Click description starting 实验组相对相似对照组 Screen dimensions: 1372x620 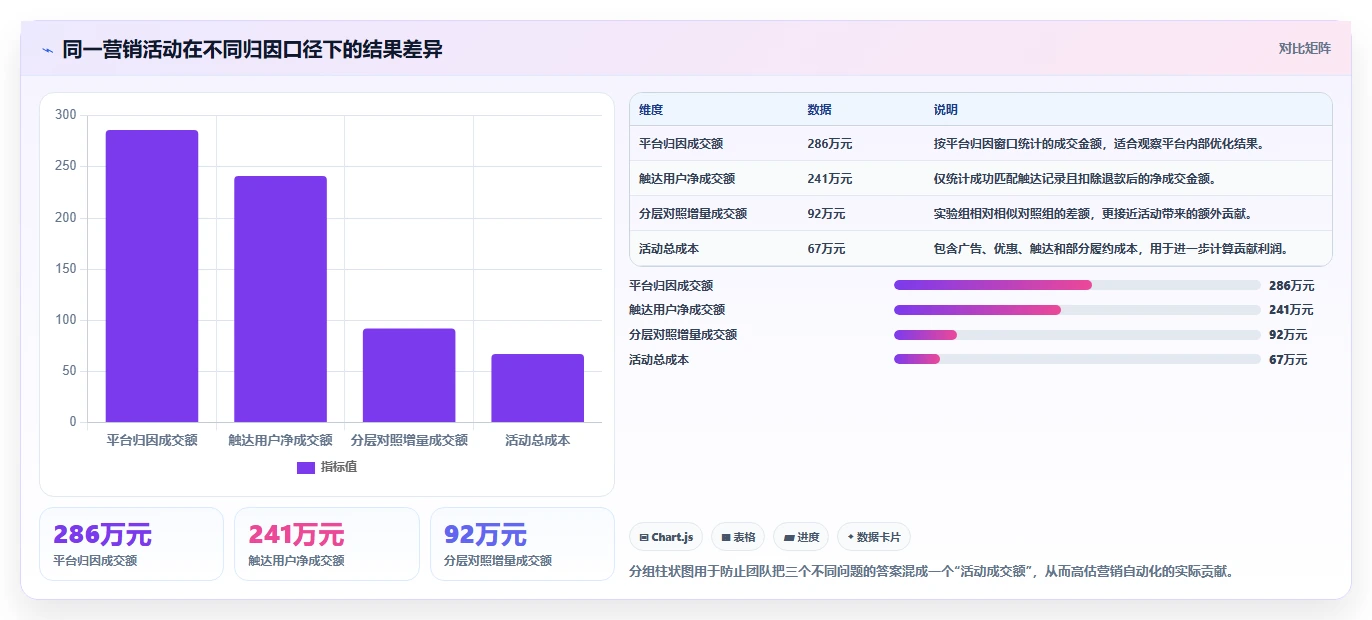(1093, 214)
